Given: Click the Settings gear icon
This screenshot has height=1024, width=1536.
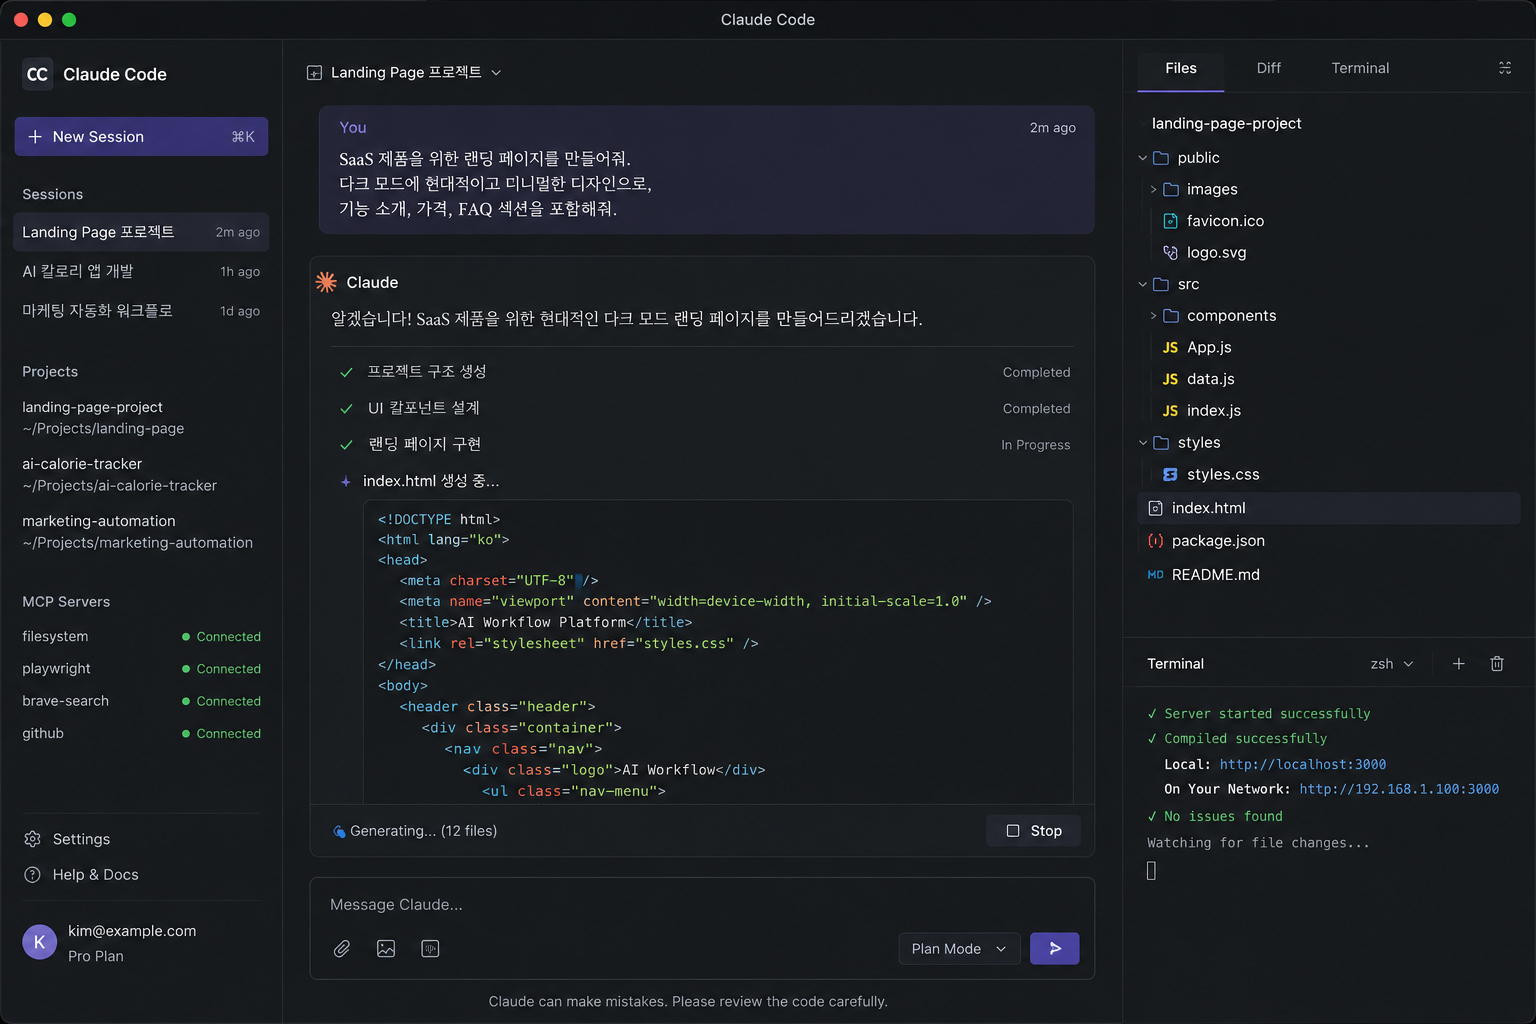Looking at the screenshot, I should click(32, 839).
